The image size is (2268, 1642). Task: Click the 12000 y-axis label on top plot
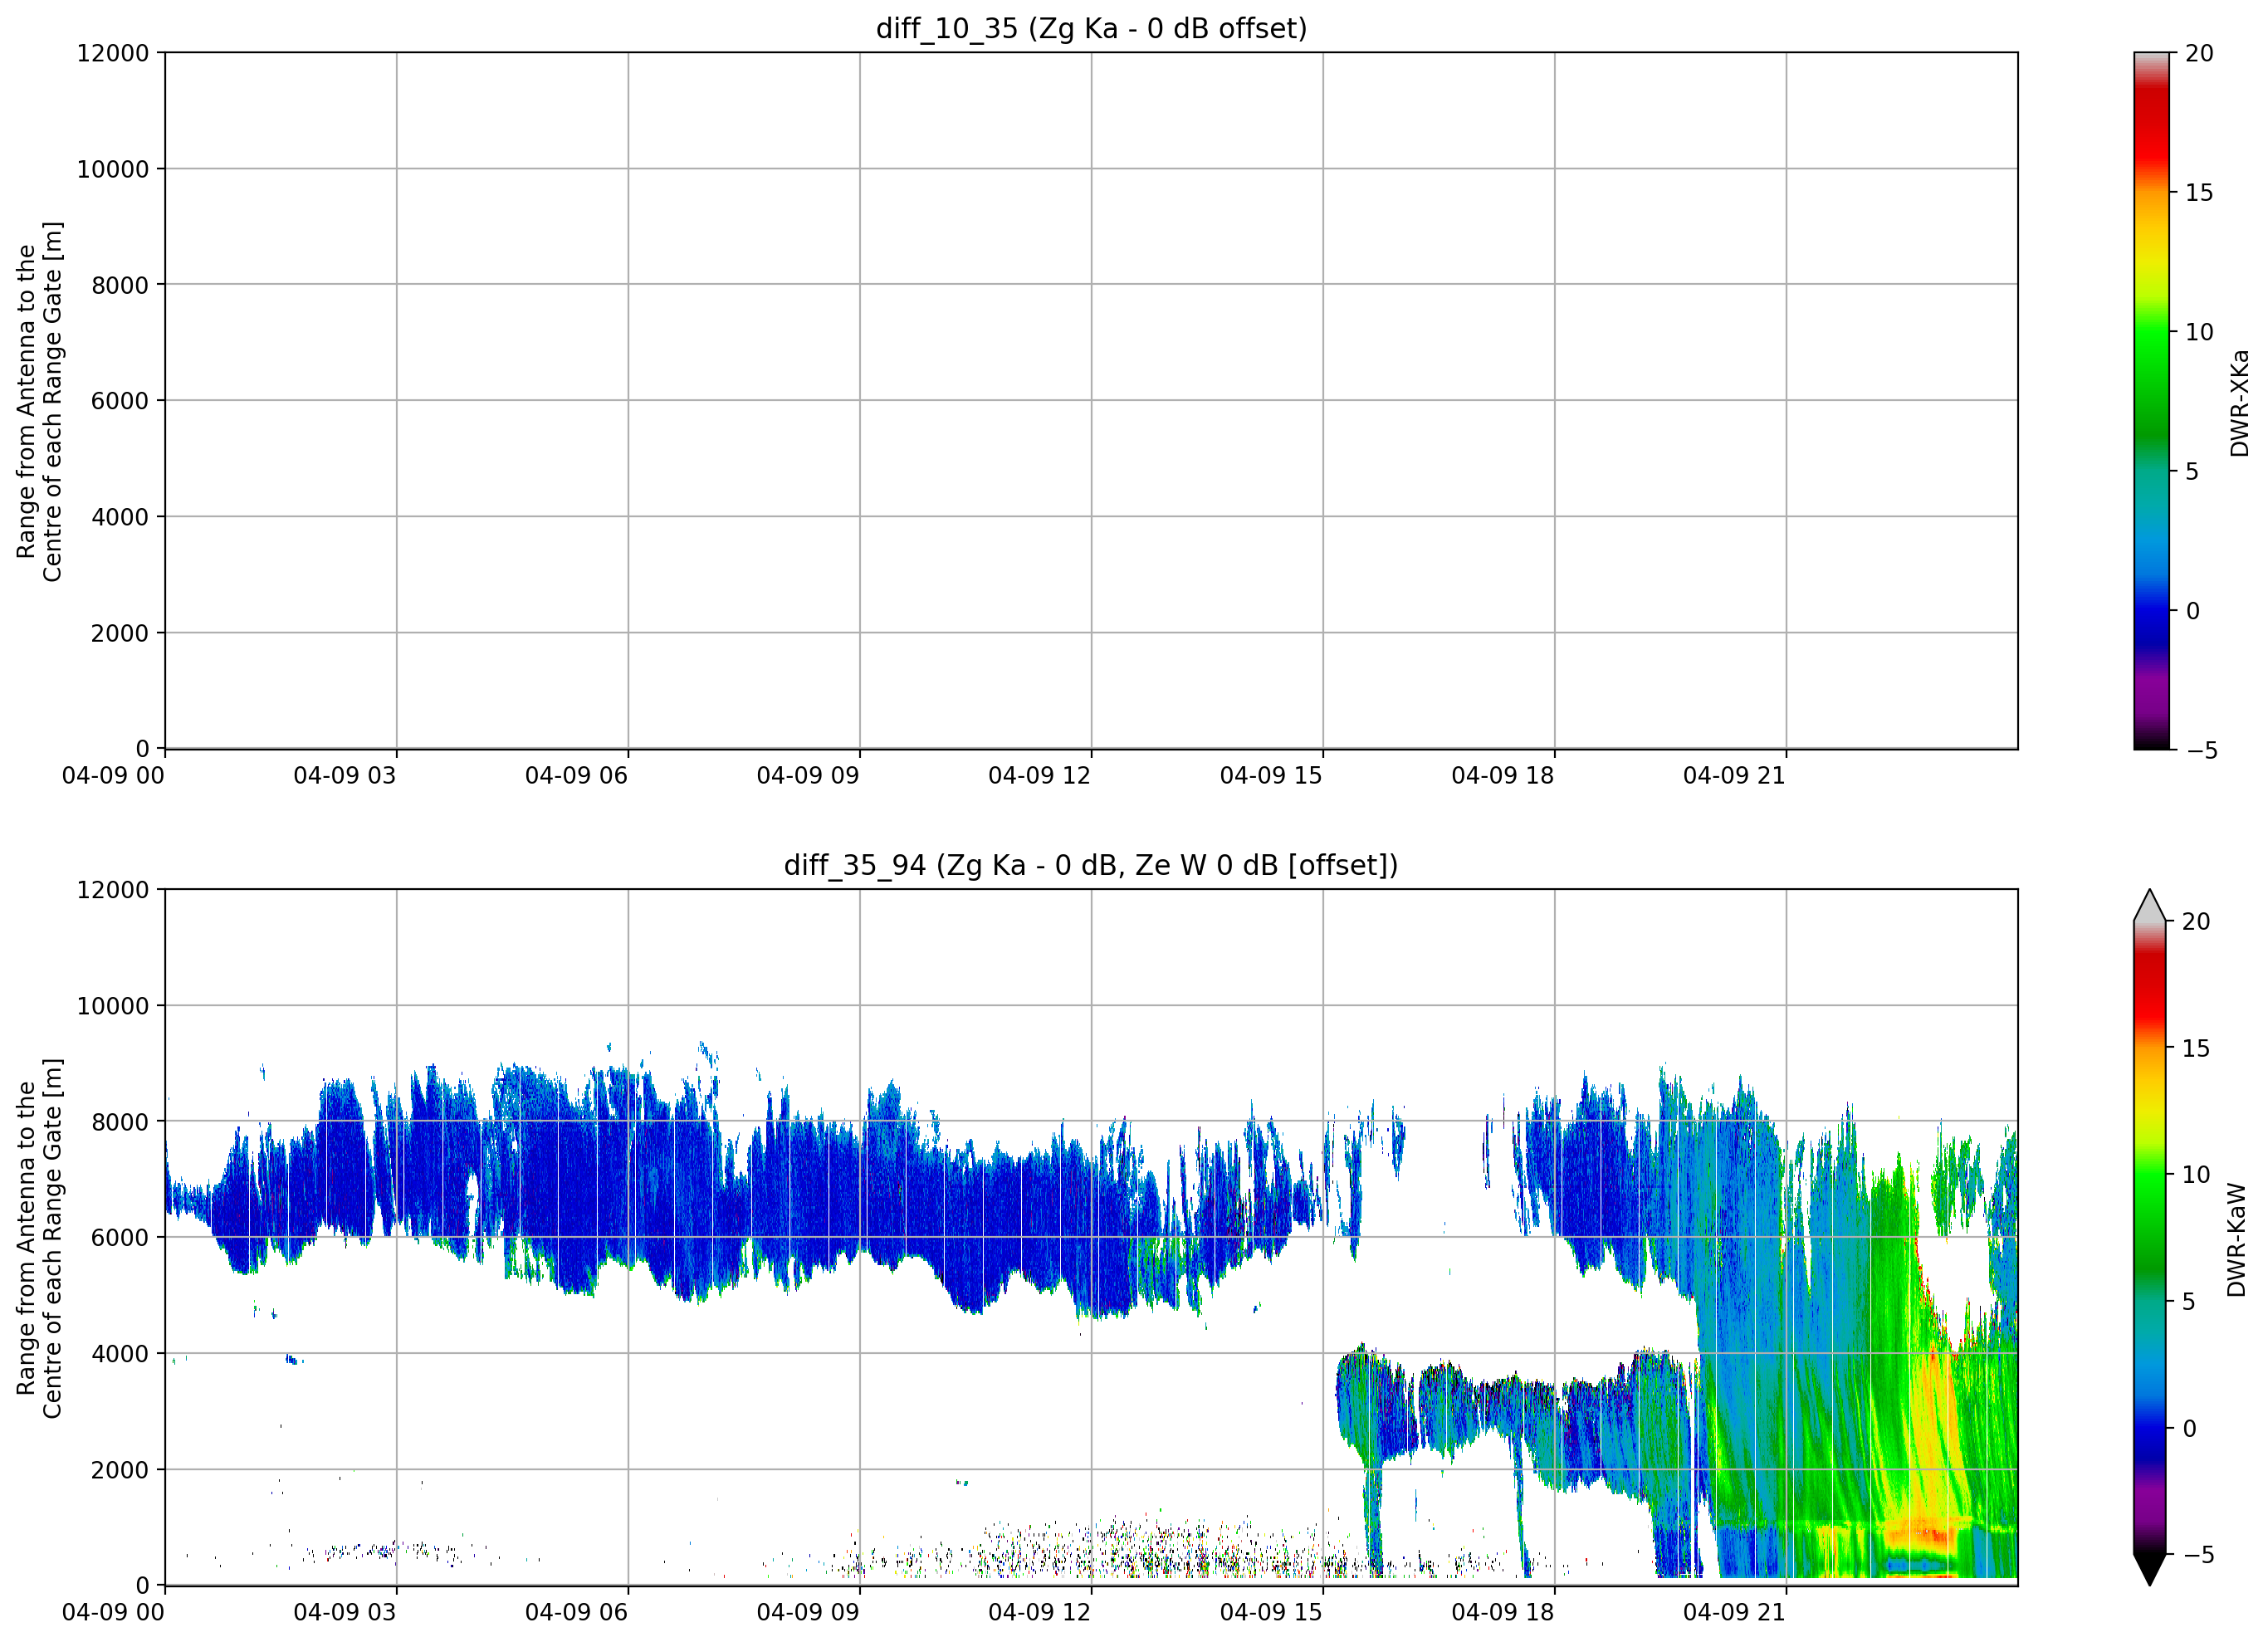(113, 53)
